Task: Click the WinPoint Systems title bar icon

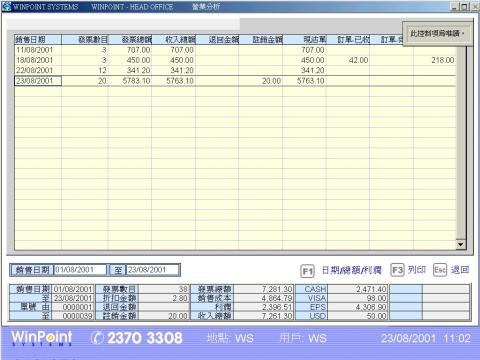Action: click(x=6, y=6)
